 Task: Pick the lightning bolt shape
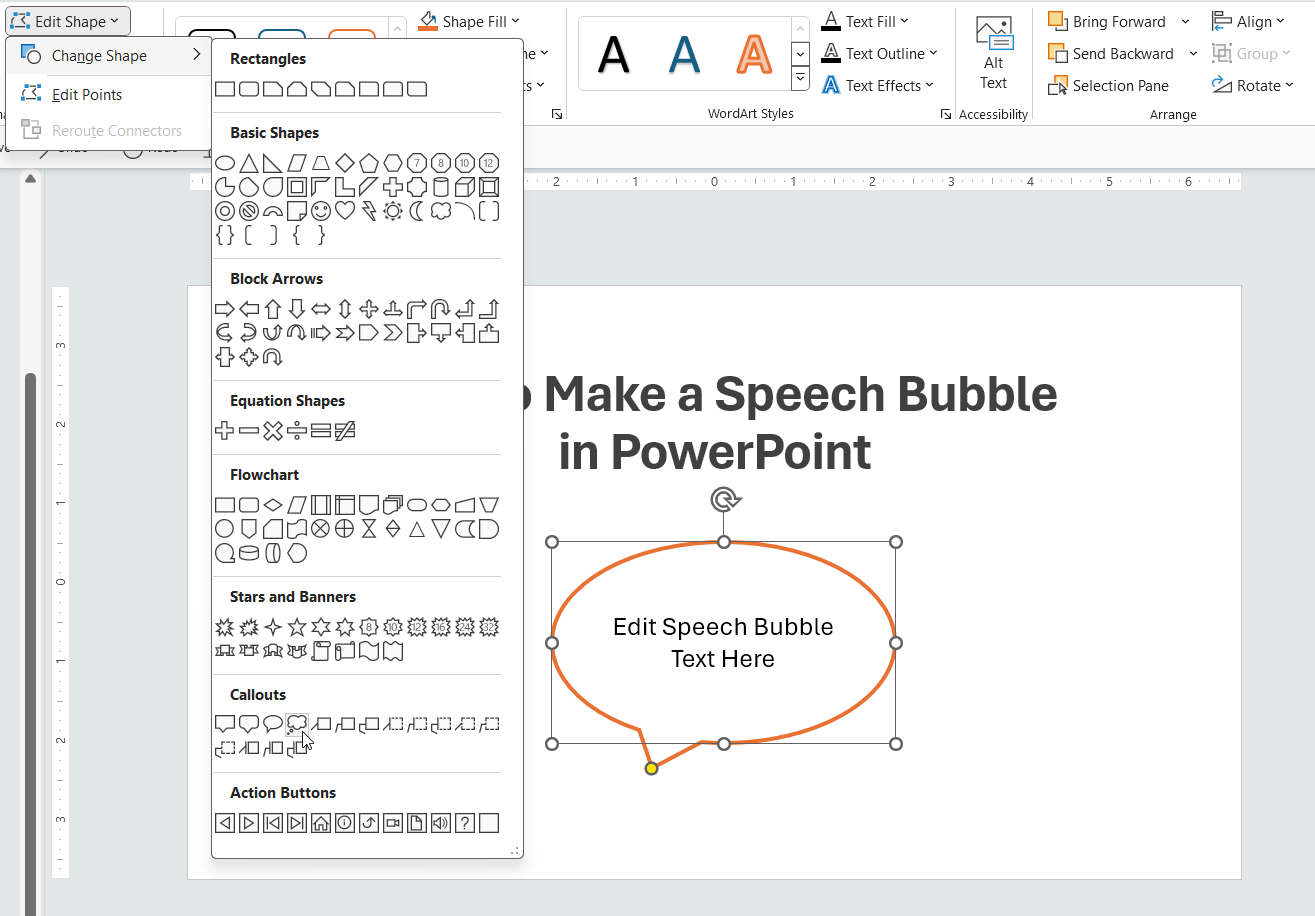(369, 211)
